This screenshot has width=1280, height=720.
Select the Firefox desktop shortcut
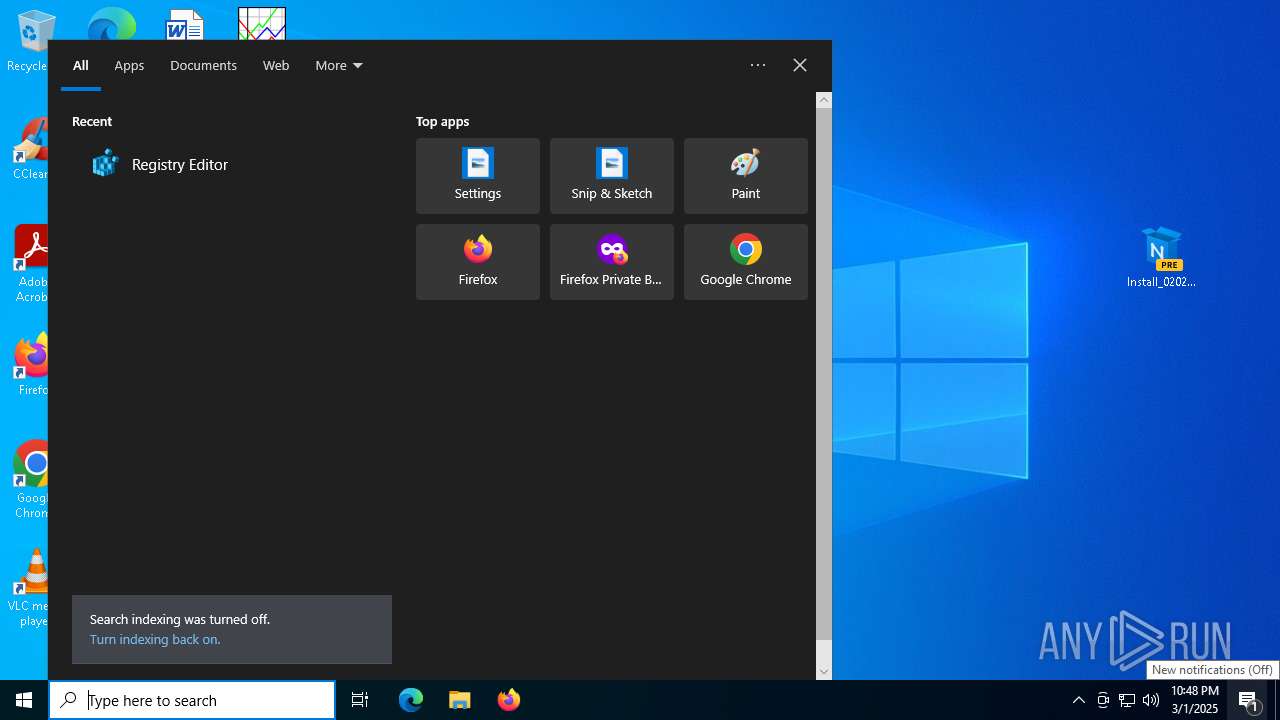coord(32,365)
